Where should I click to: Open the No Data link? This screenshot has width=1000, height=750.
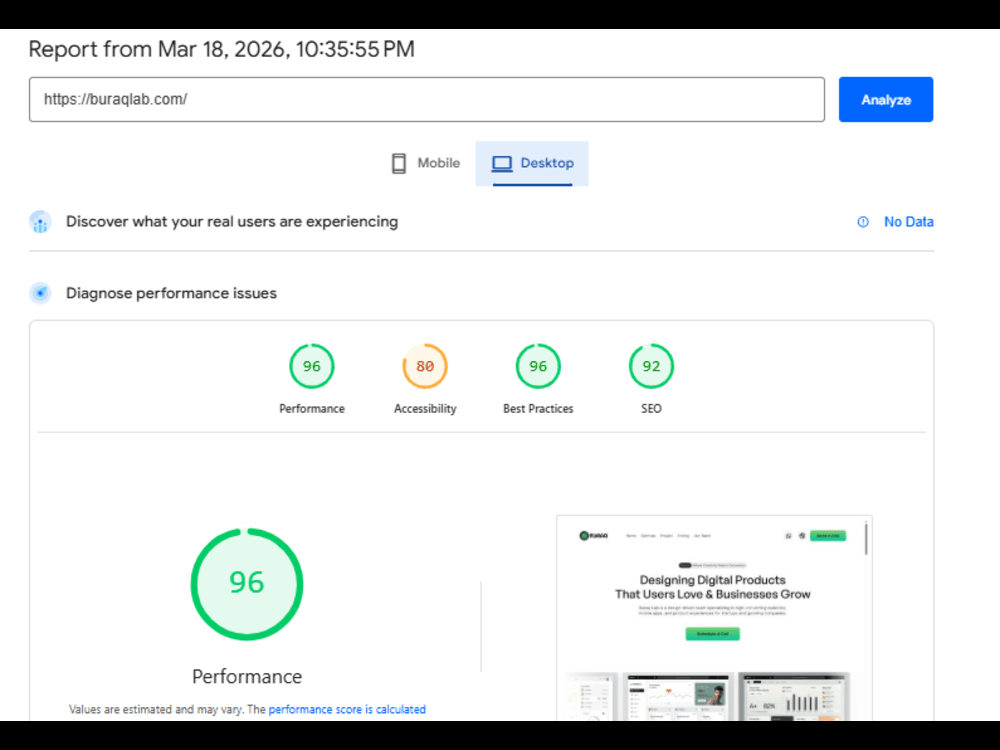[908, 222]
